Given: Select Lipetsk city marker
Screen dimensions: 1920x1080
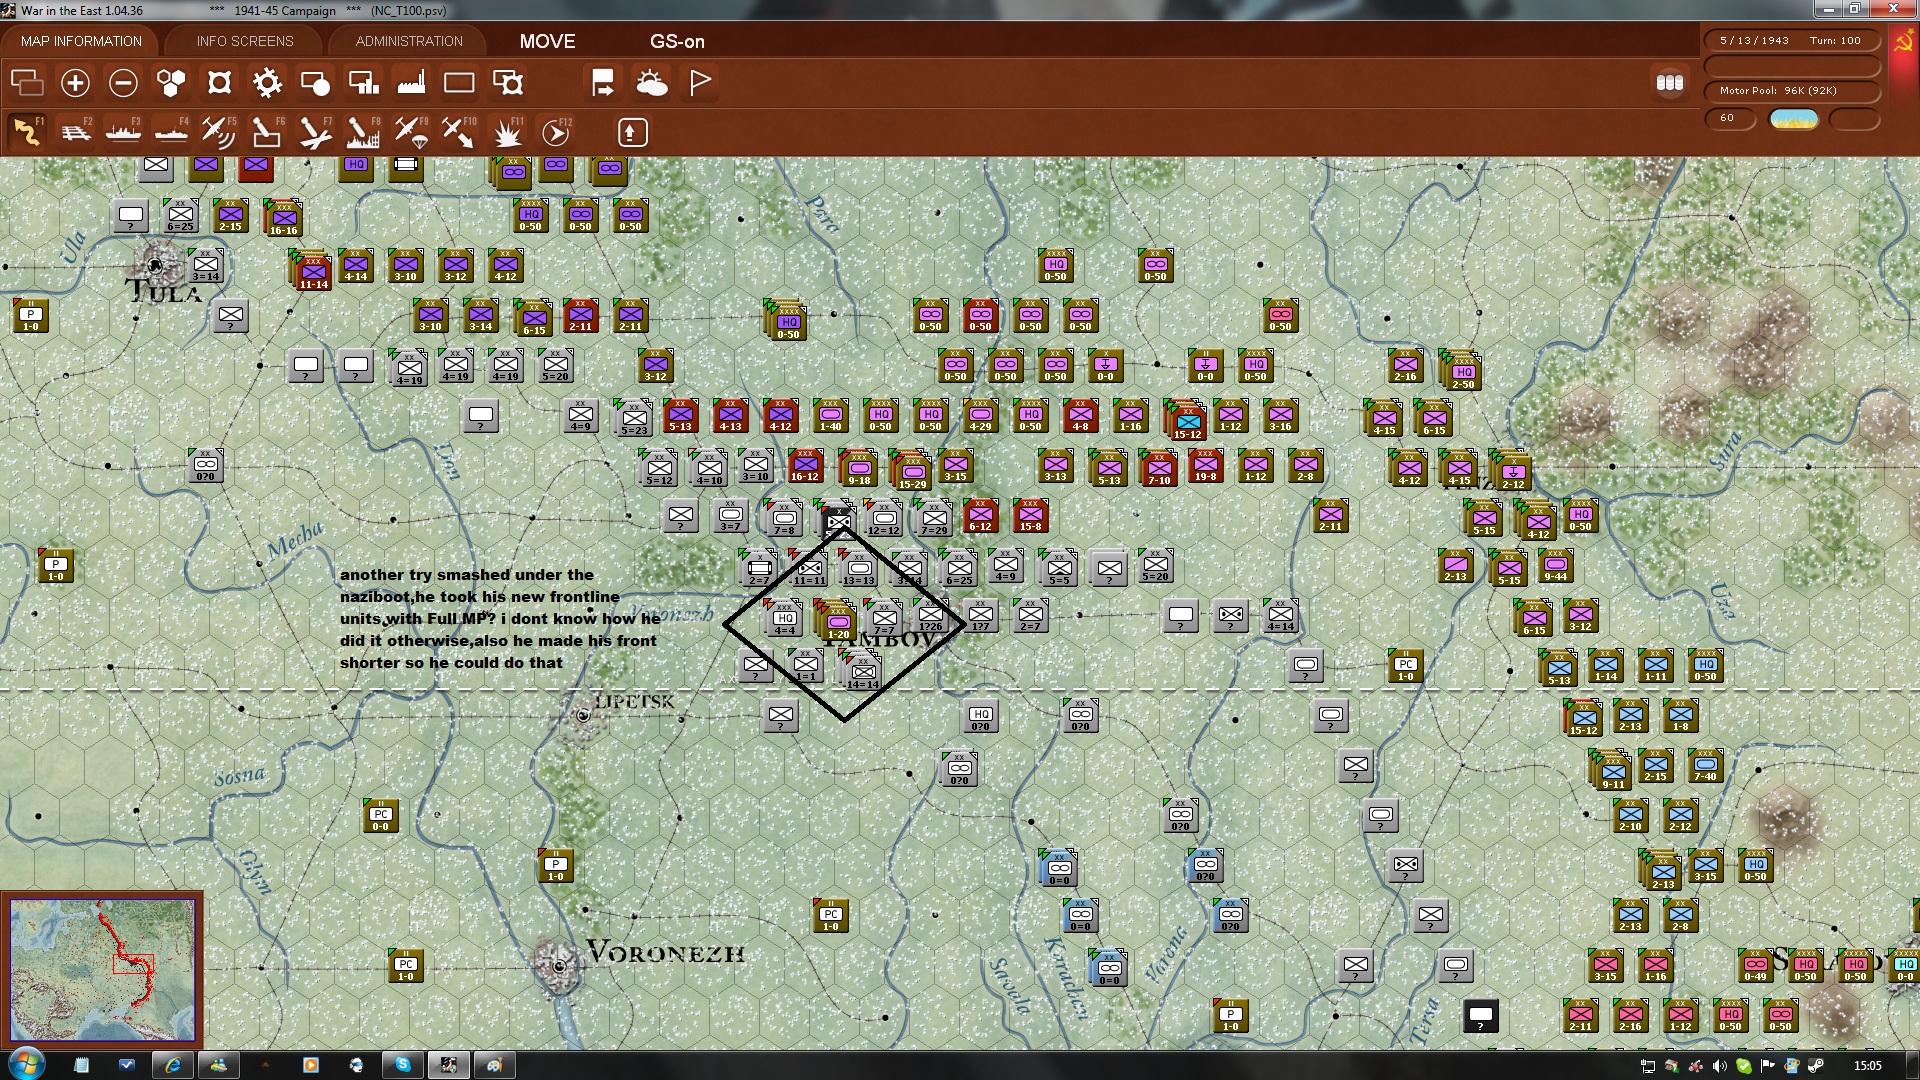Looking at the screenshot, I should (584, 714).
